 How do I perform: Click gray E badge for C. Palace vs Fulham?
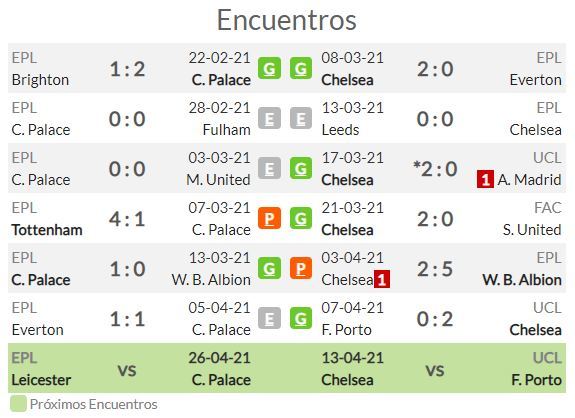click(x=269, y=118)
